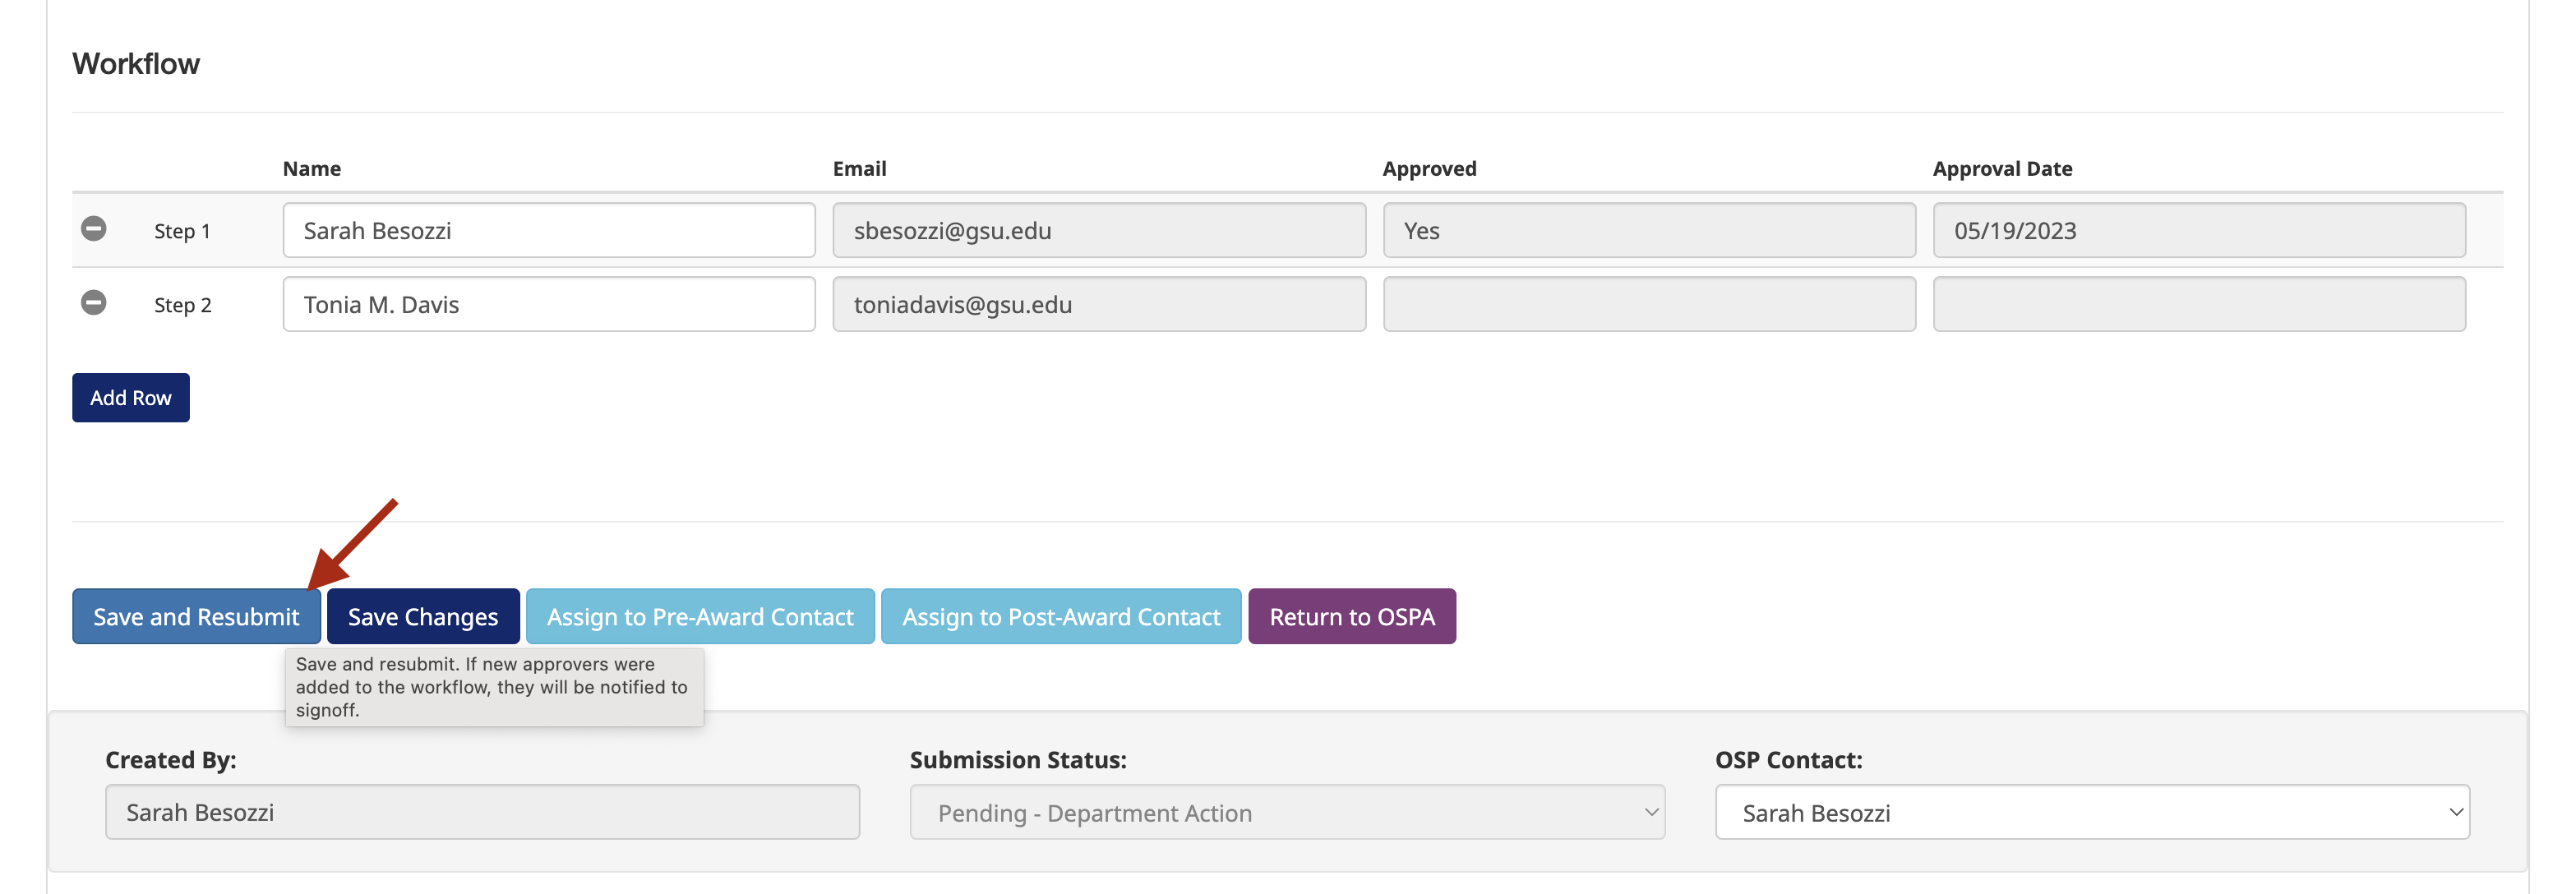Return the submission to OSPA
The width and height of the screenshot is (2576, 894).
pos(1352,617)
